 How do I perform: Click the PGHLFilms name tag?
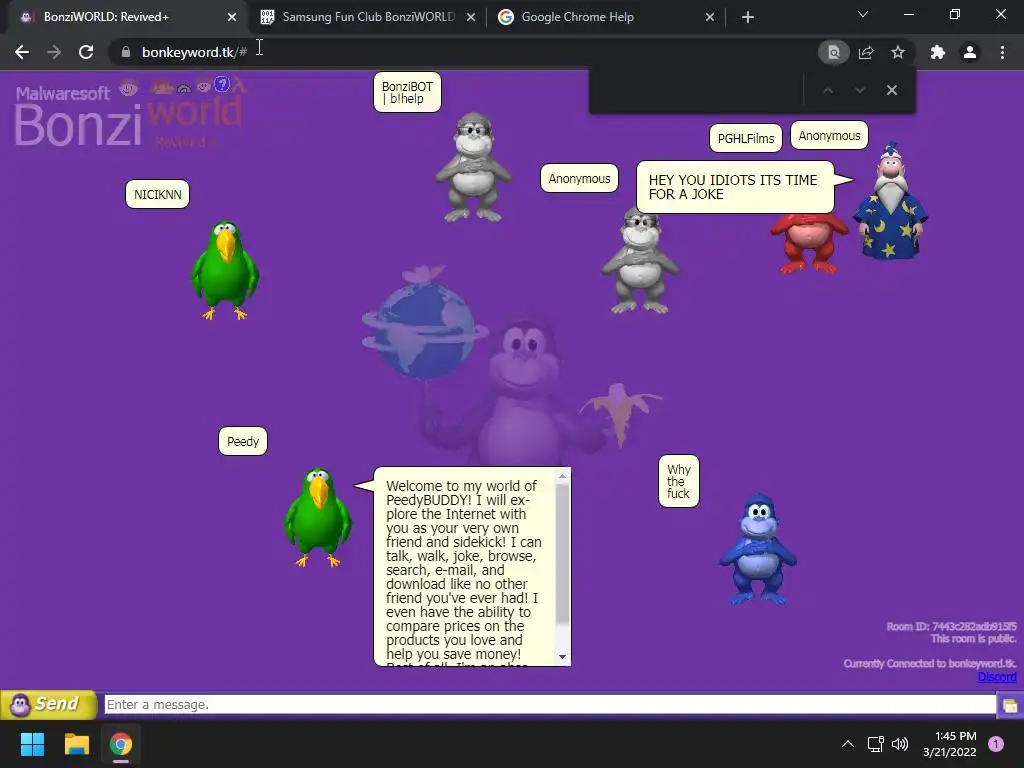[x=746, y=138]
